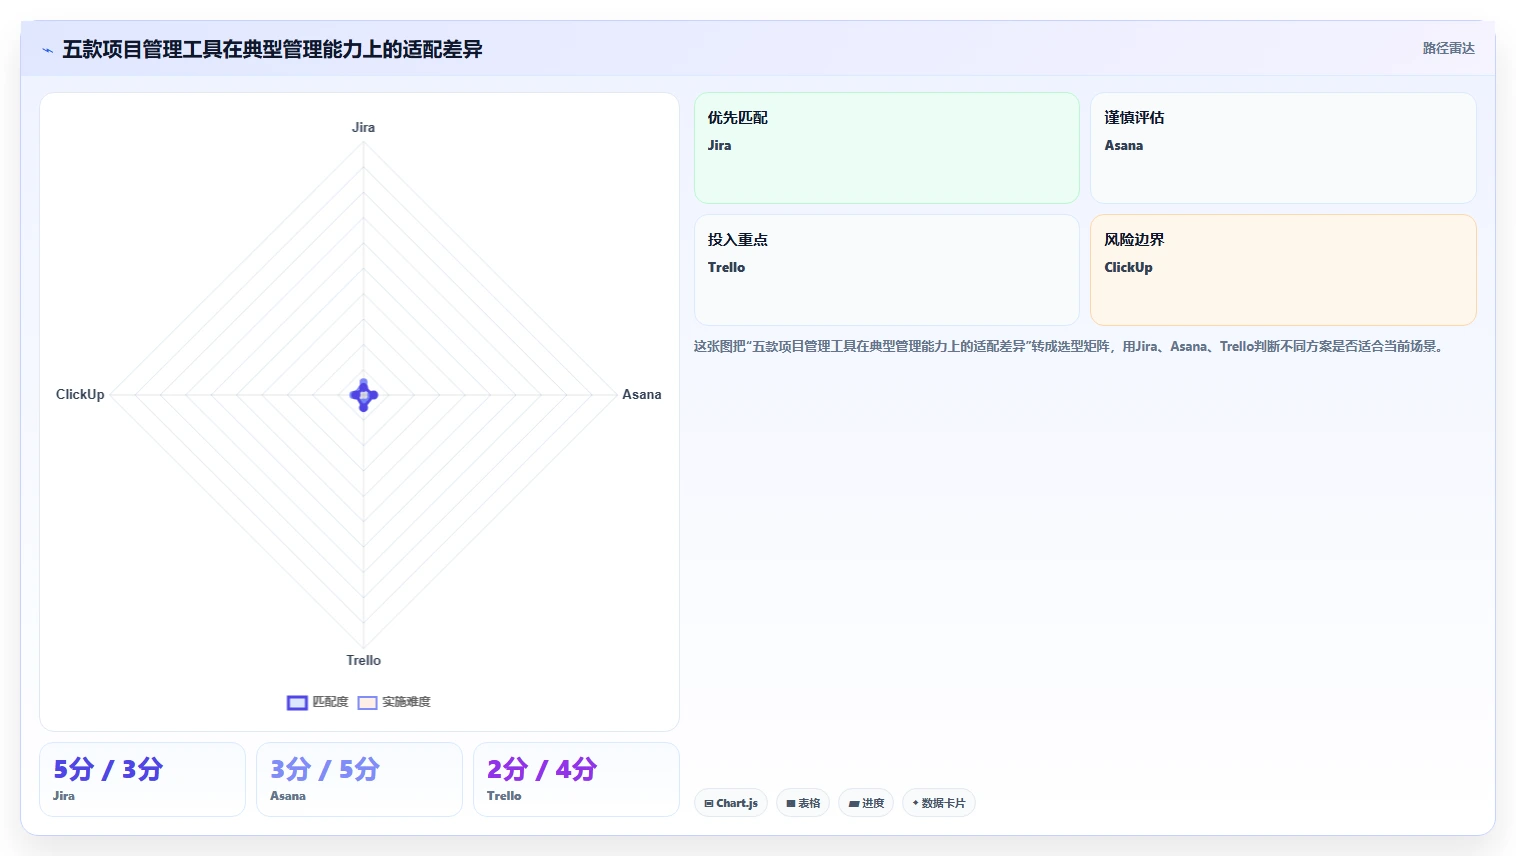Click the 进度 tag chip
Screen dimensions: 1516x856
866,803
